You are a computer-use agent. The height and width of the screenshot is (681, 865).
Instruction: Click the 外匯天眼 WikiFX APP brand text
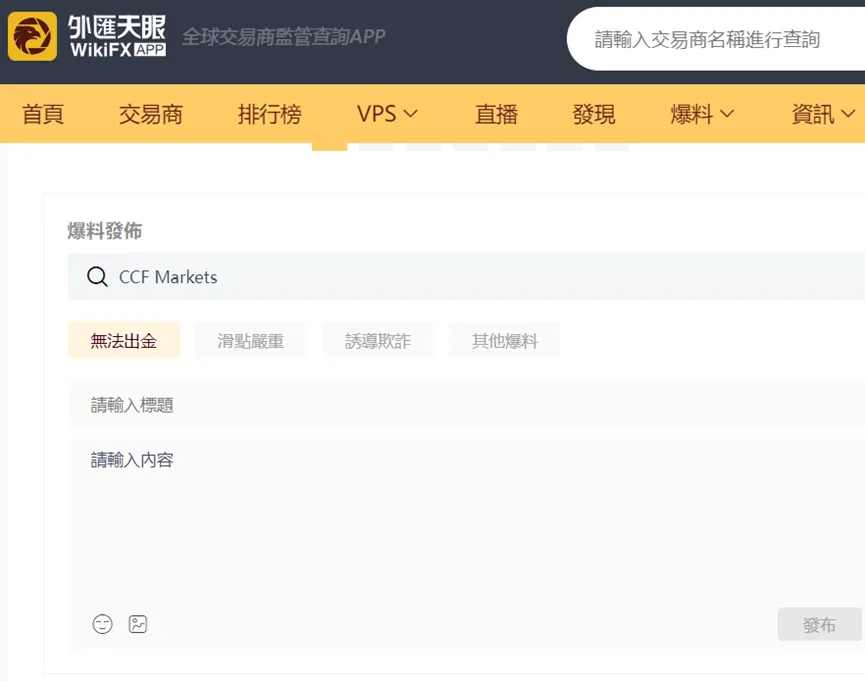coord(117,36)
